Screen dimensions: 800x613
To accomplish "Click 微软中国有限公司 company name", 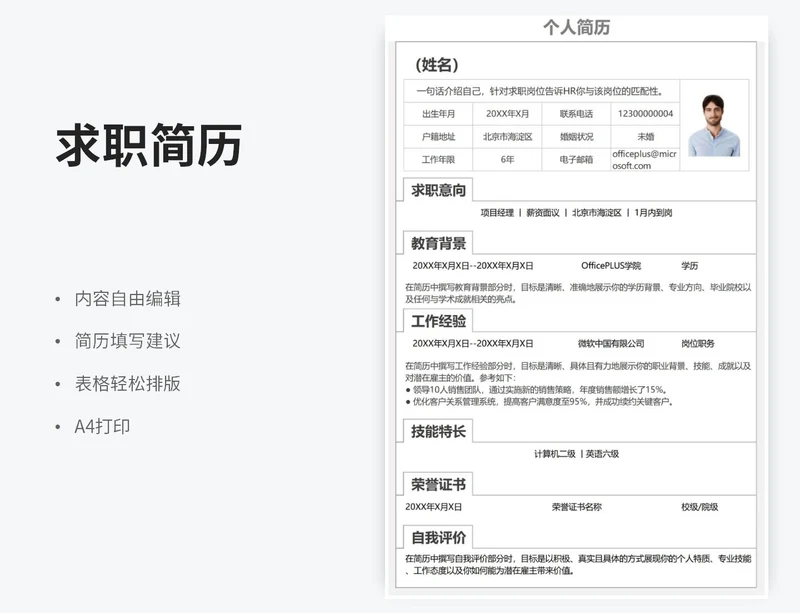I will pos(611,344).
